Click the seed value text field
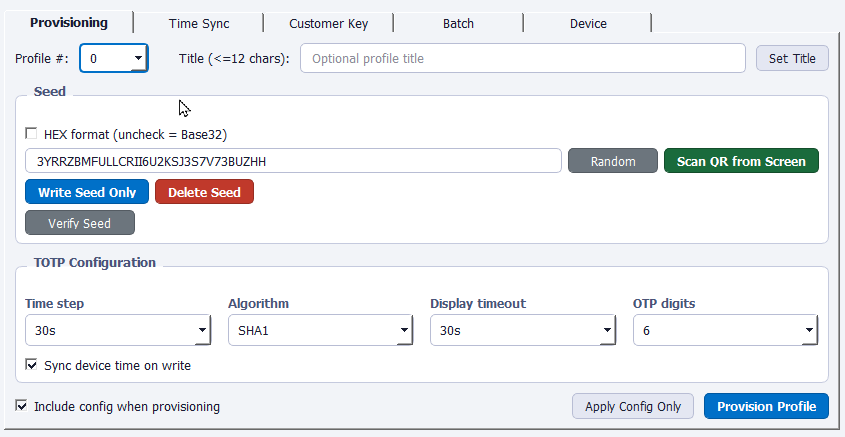The image size is (845, 437). point(292,161)
